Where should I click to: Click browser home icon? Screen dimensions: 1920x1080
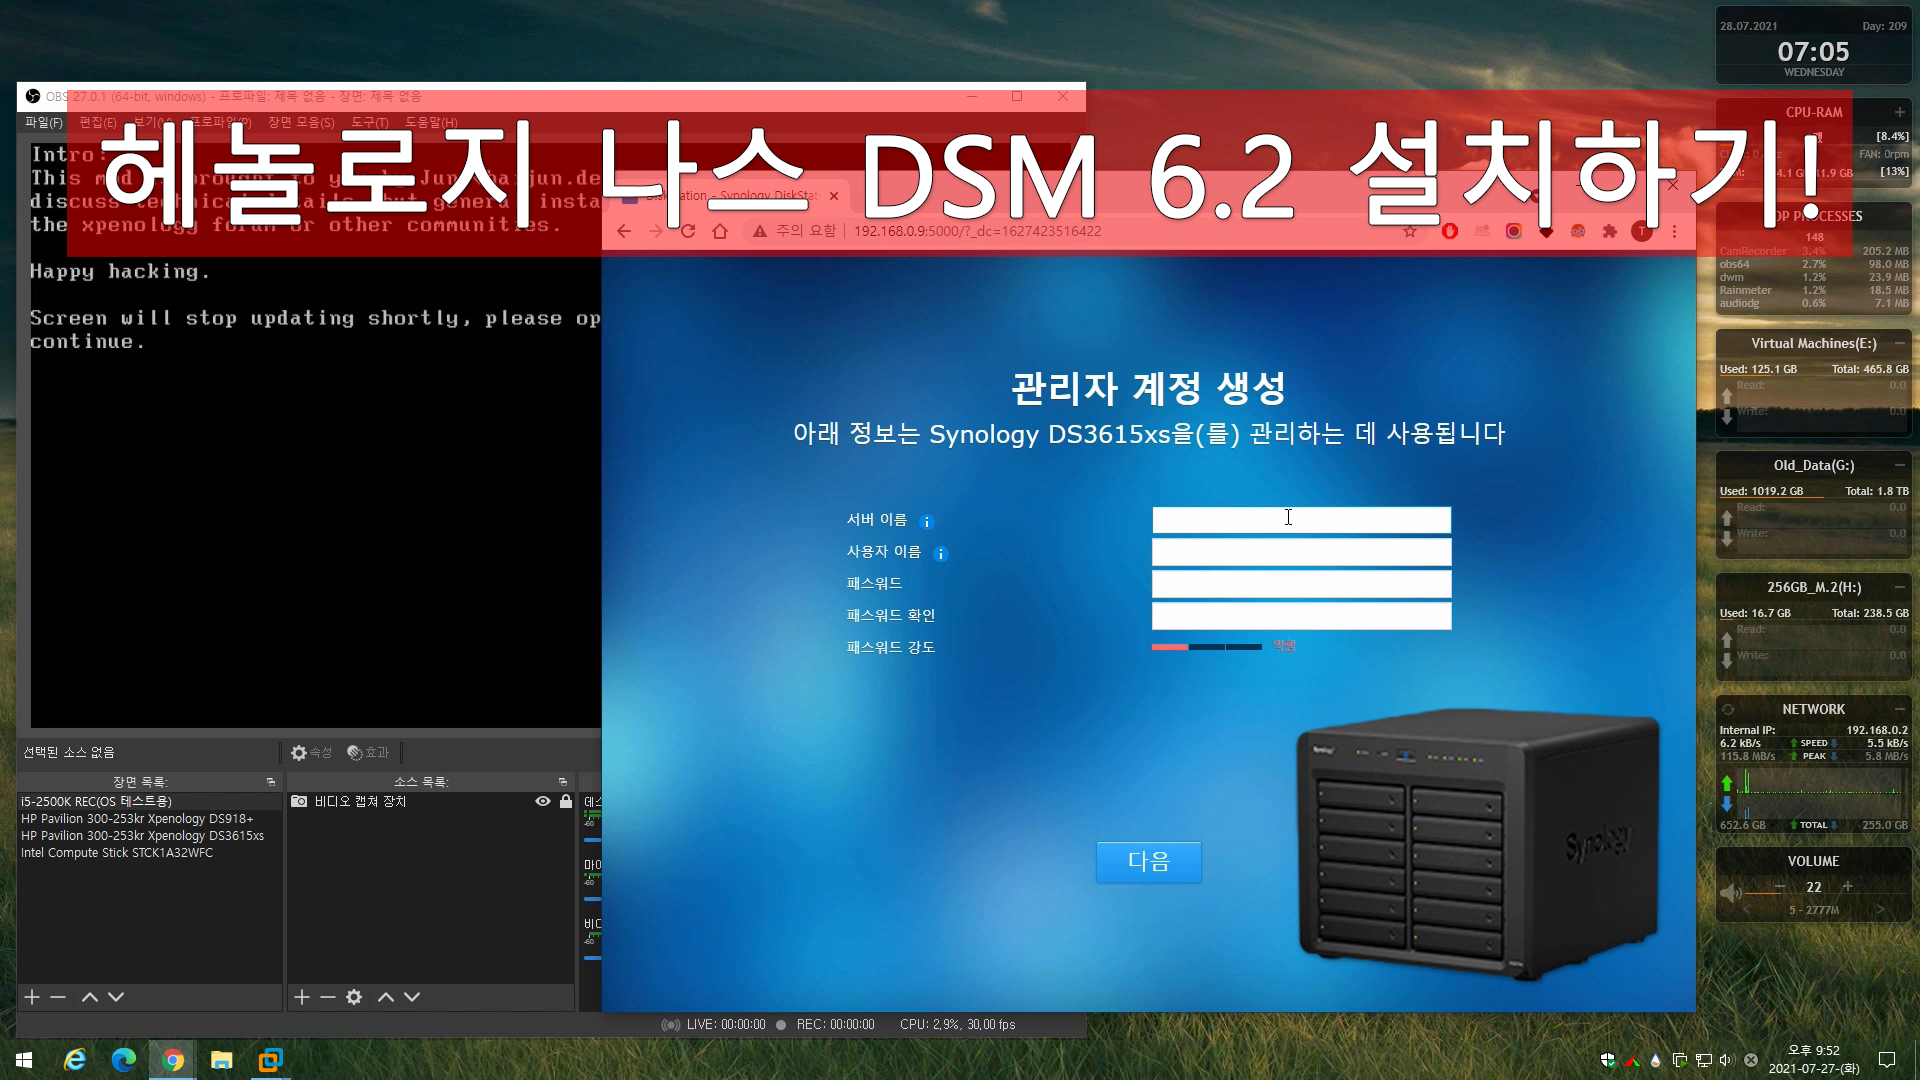[720, 231]
